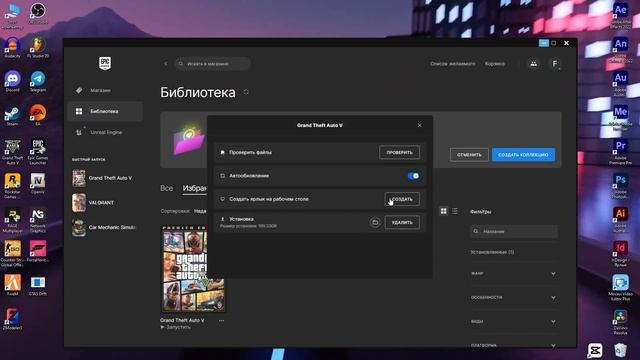Open ZModeler3 desktop shortcut
Image resolution: width=640 pixels, height=360 pixels.
point(12,319)
